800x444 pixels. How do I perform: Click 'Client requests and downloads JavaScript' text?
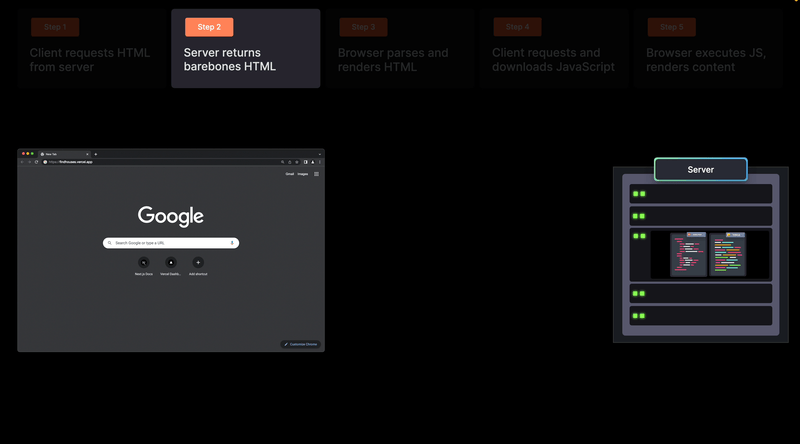[x=553, y=60]
